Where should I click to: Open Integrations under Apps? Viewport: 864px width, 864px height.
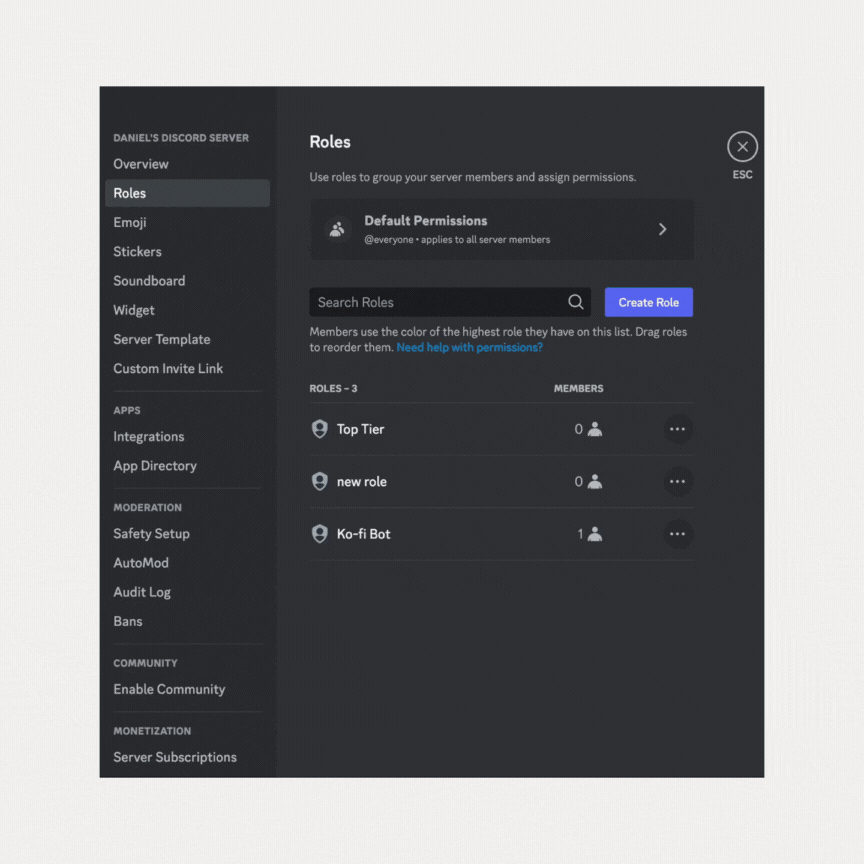[149, 436]
